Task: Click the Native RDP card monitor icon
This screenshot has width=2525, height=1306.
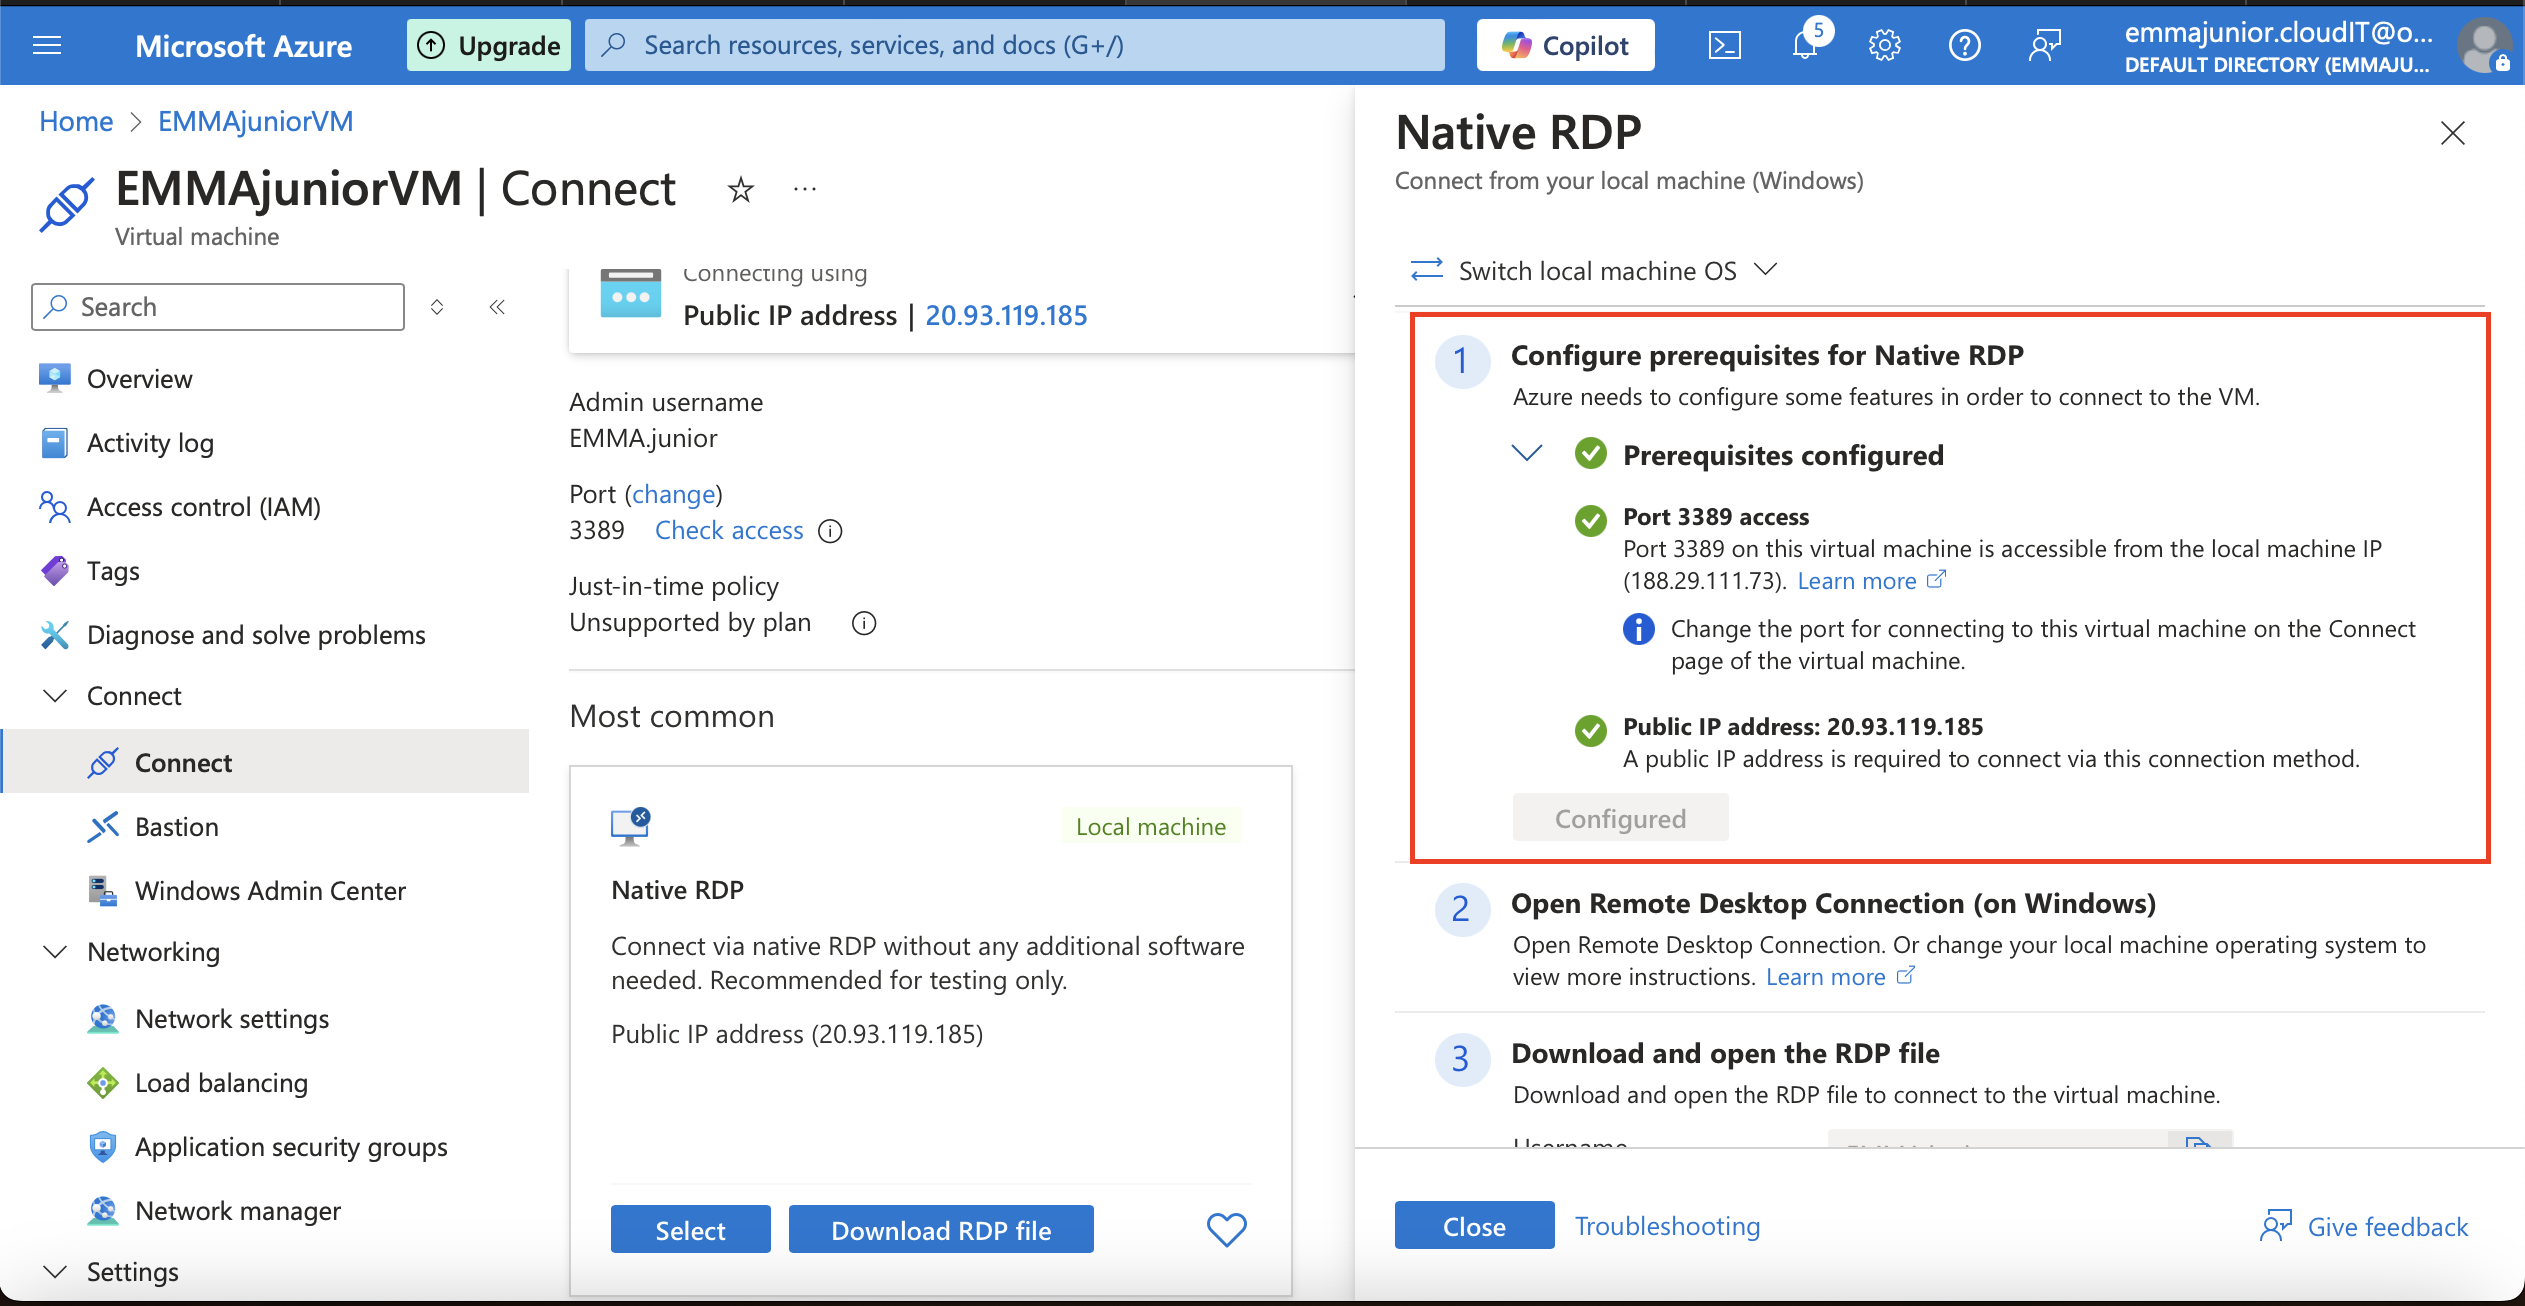Action: coord(630,827)
